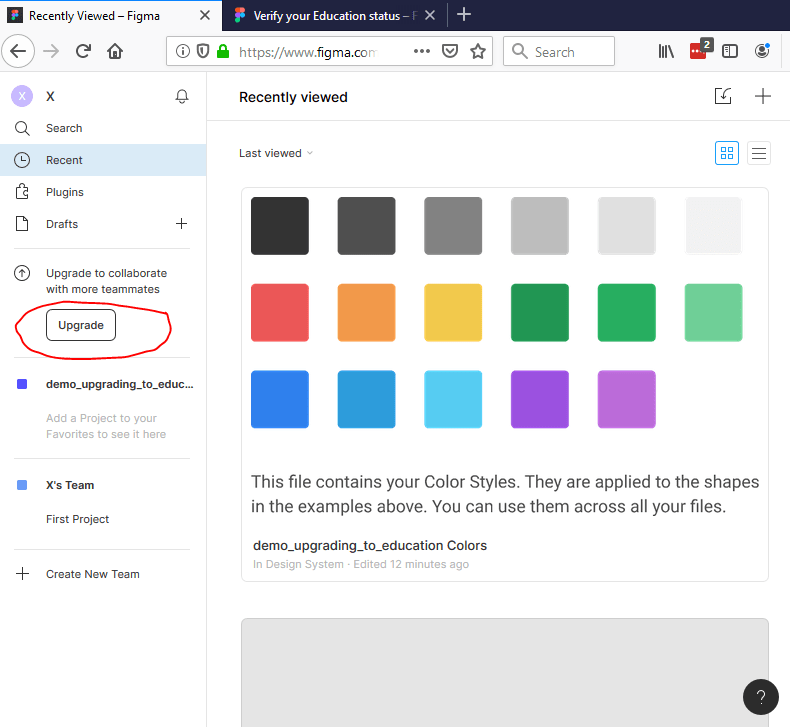Click the upward arrow upgrade icon
The image size is (790, 727).
[x=22, y=273]
